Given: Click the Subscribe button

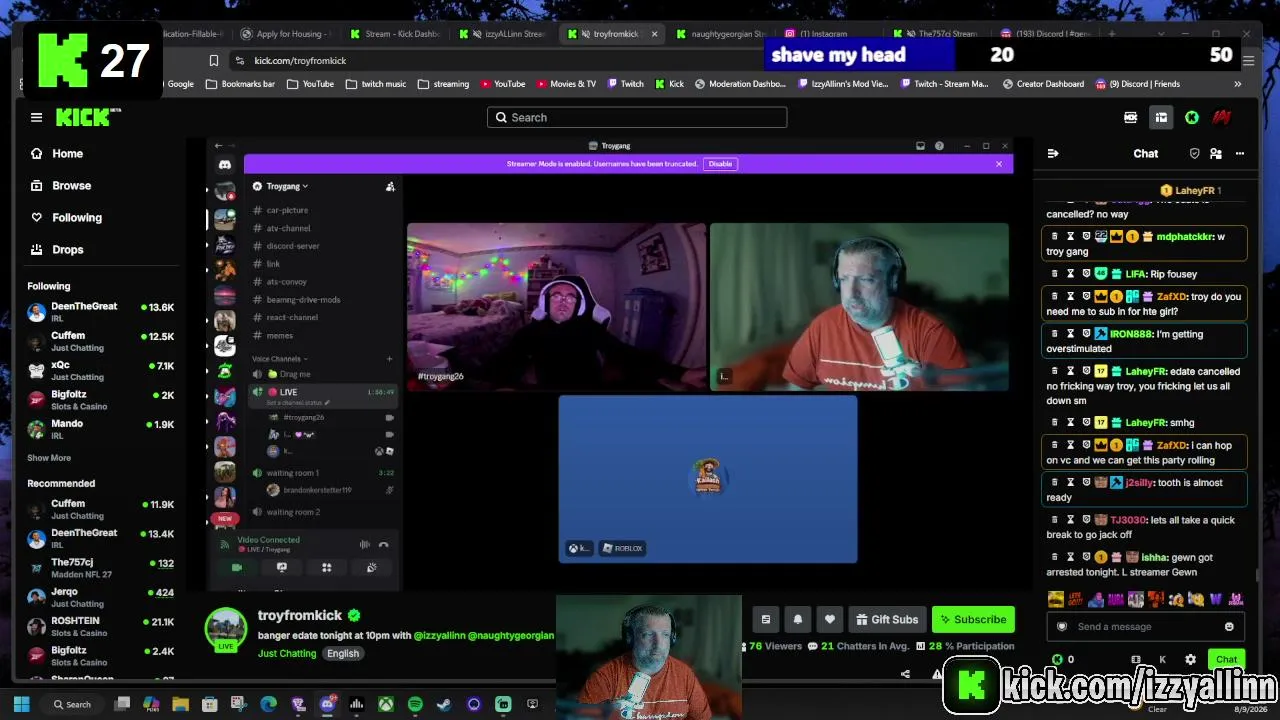Looking at the screenshot, I should click(973, 619).
